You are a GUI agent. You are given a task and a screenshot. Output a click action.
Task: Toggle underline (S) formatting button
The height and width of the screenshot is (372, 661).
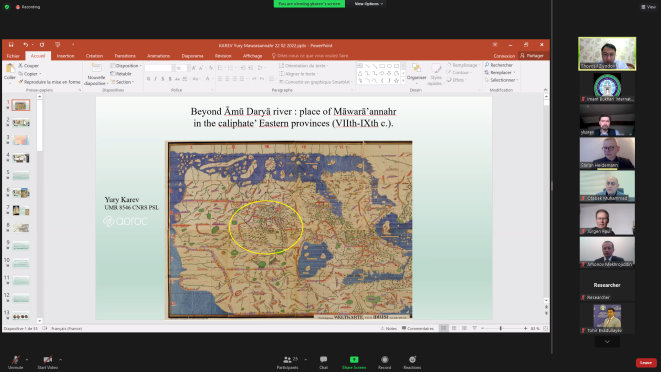pos(163,79)
